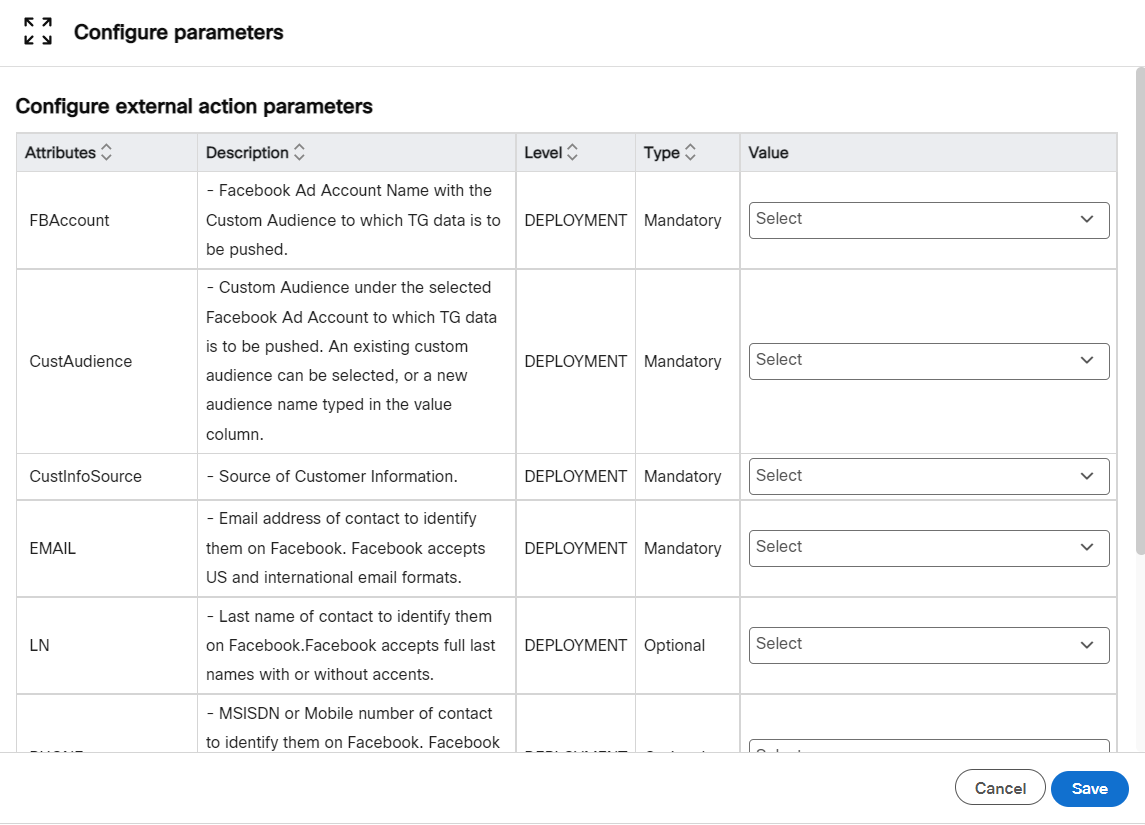Click the chevron on the FBAccount Select field
The image size is (1145, 825).
pyautogui.click(x=1086, y=220)
